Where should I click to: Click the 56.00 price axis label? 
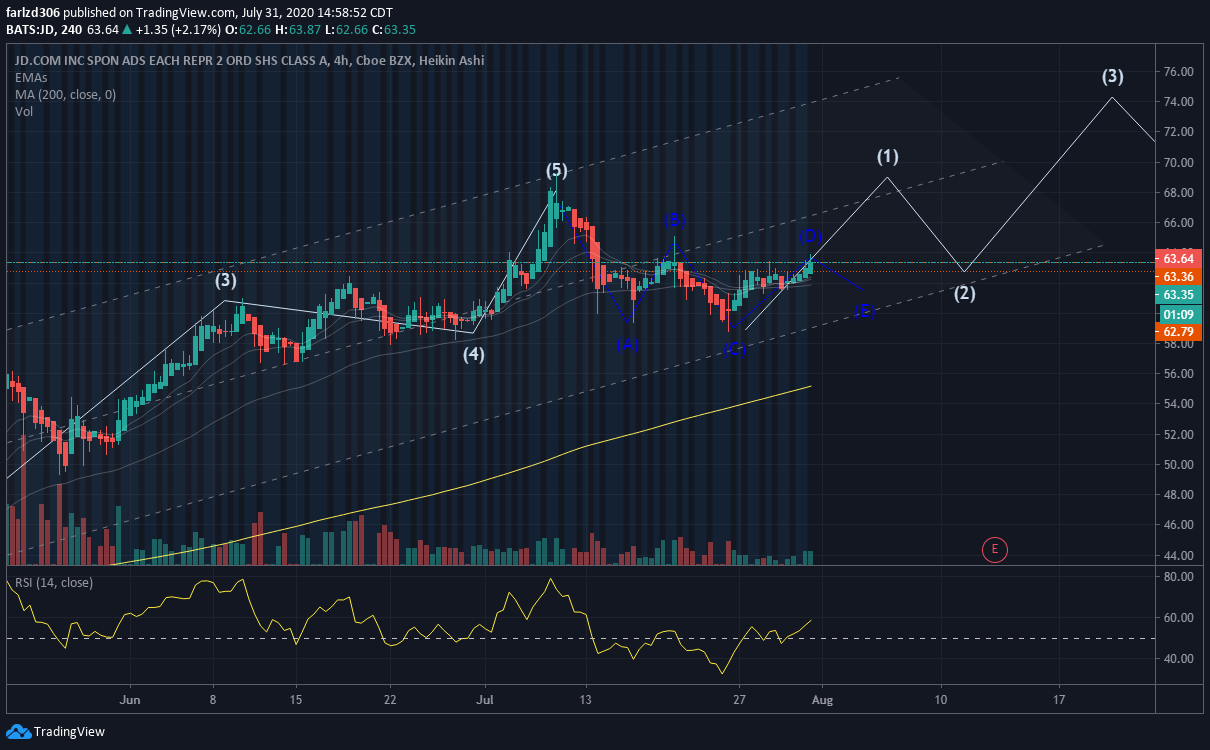coord(1179,374)
